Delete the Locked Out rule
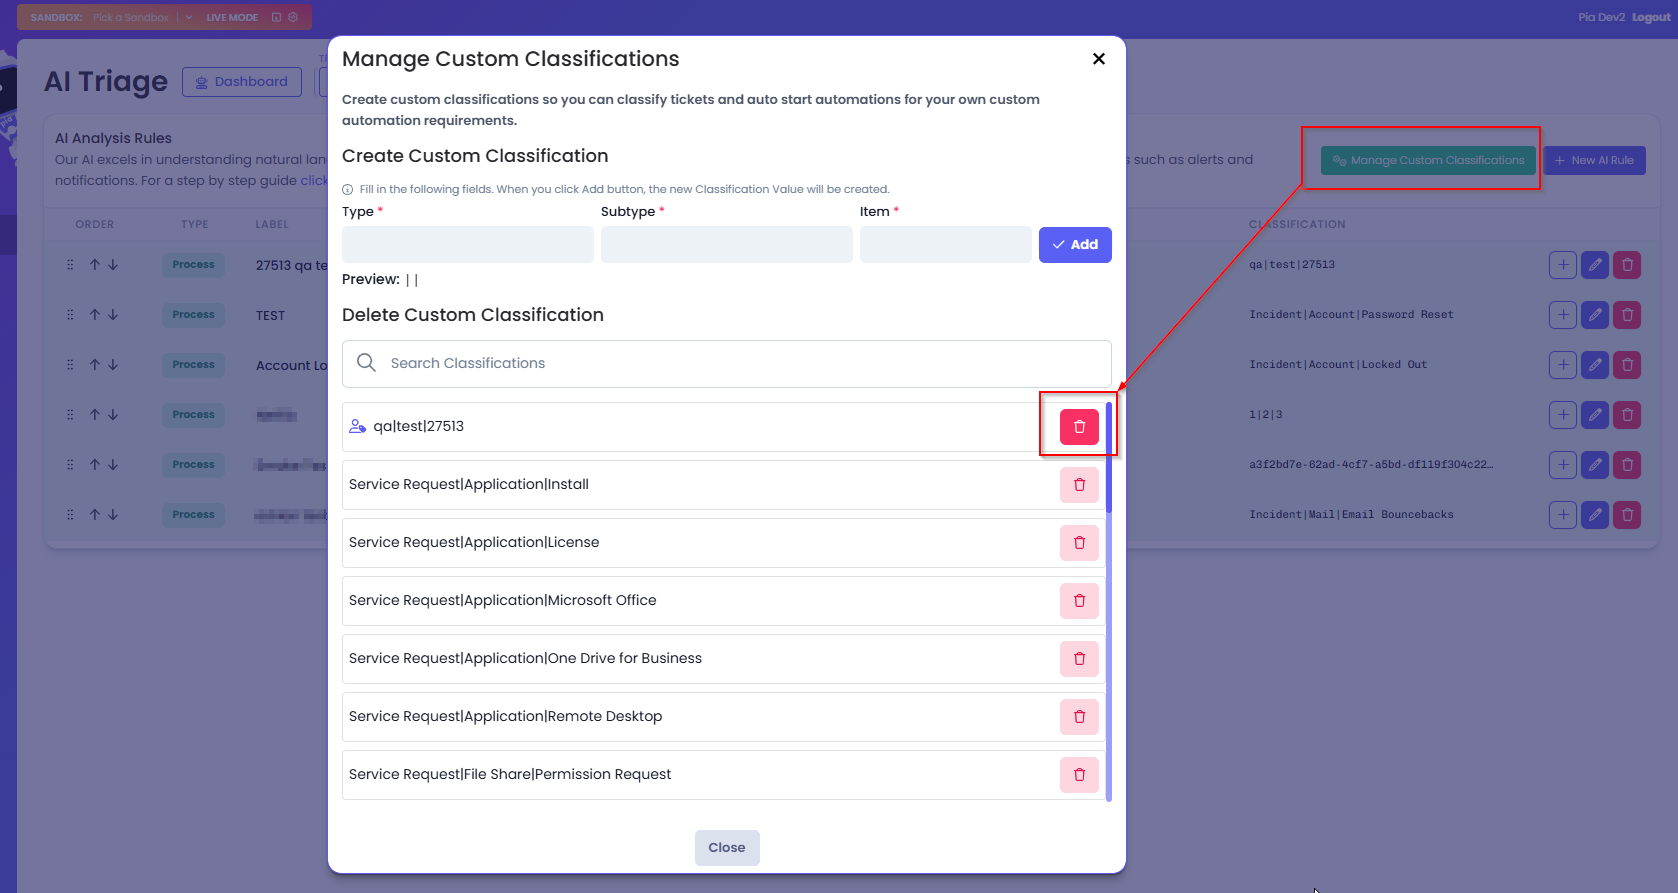 point(1627,365)
